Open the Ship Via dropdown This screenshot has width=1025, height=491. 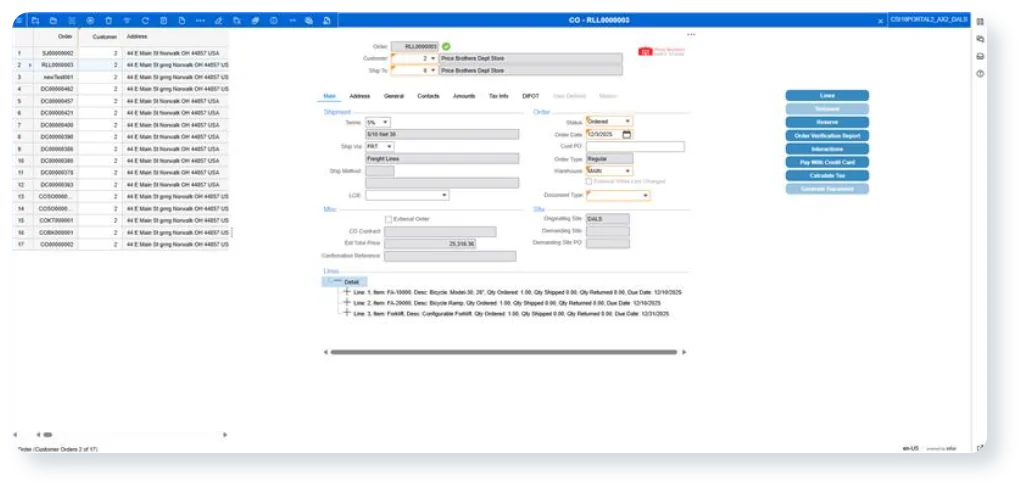click(389, 146)
